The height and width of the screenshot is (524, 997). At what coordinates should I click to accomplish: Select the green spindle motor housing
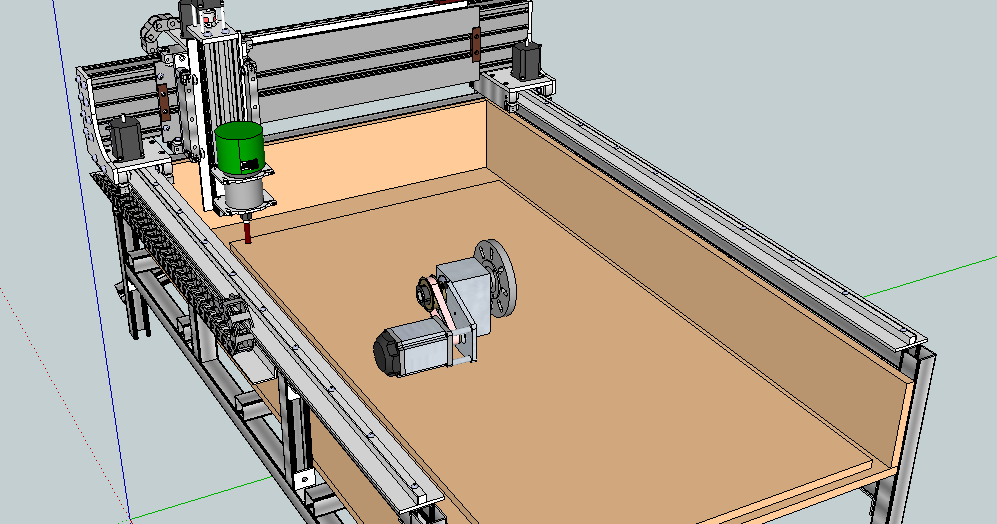pos(238,146)
